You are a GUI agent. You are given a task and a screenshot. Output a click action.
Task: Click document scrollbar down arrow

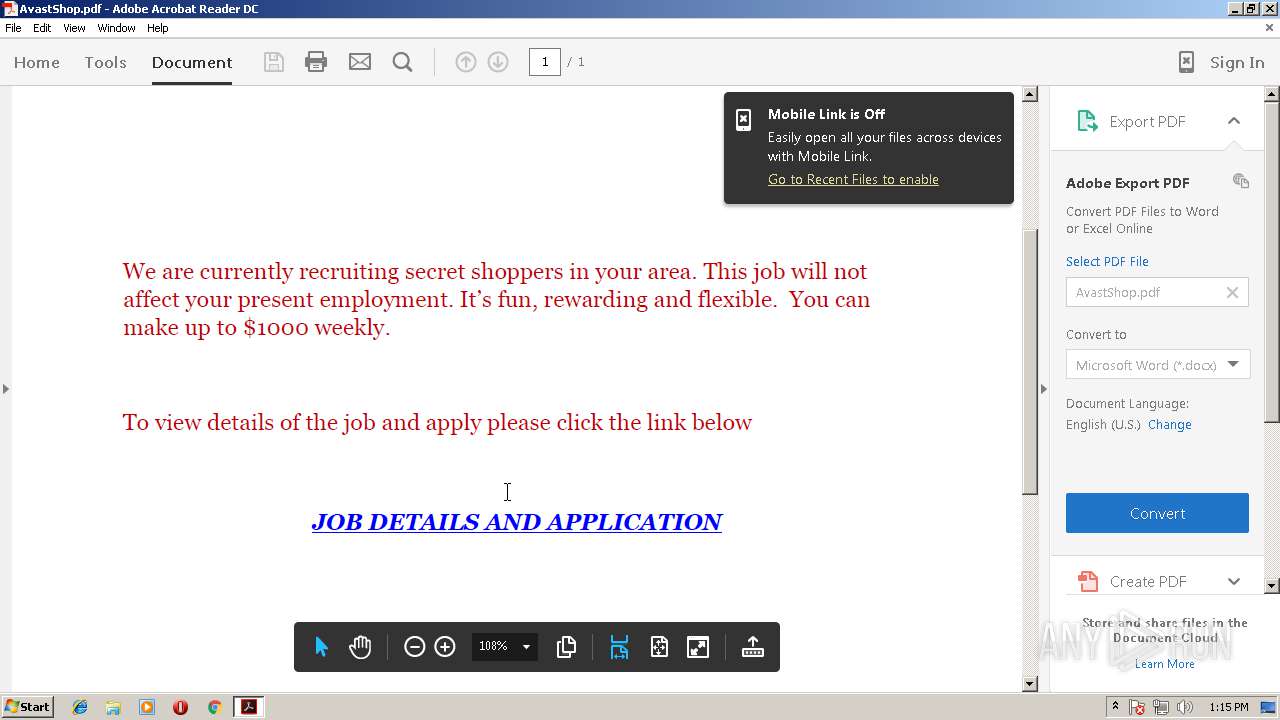pyautogui.click(x=1030, y=684)
